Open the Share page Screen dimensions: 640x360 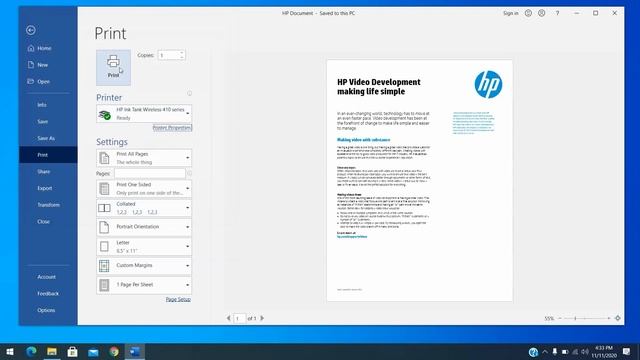(x=48, y=171)
